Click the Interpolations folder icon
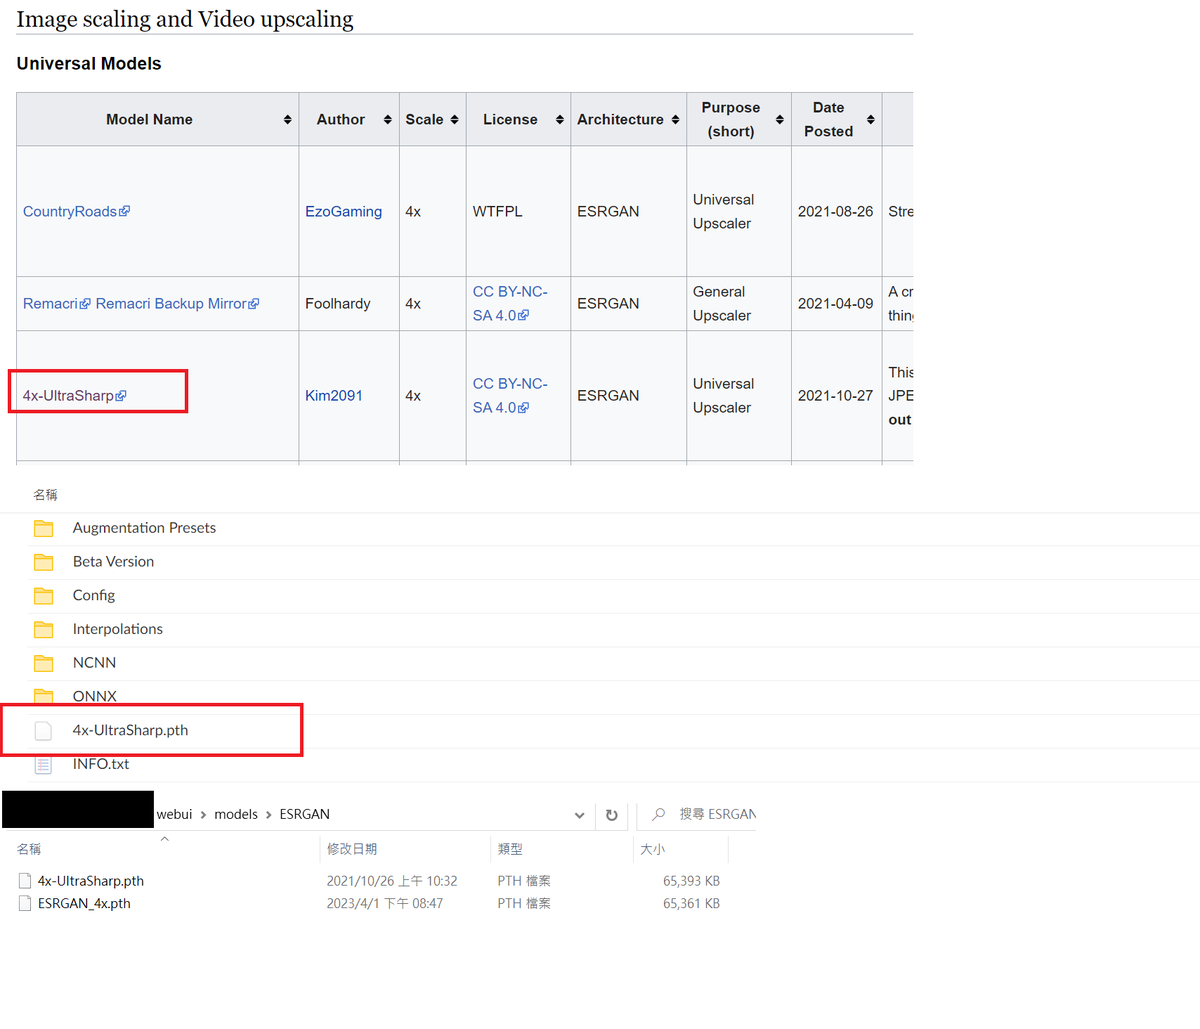The image size is (1200, 1029). click(43, 629)
